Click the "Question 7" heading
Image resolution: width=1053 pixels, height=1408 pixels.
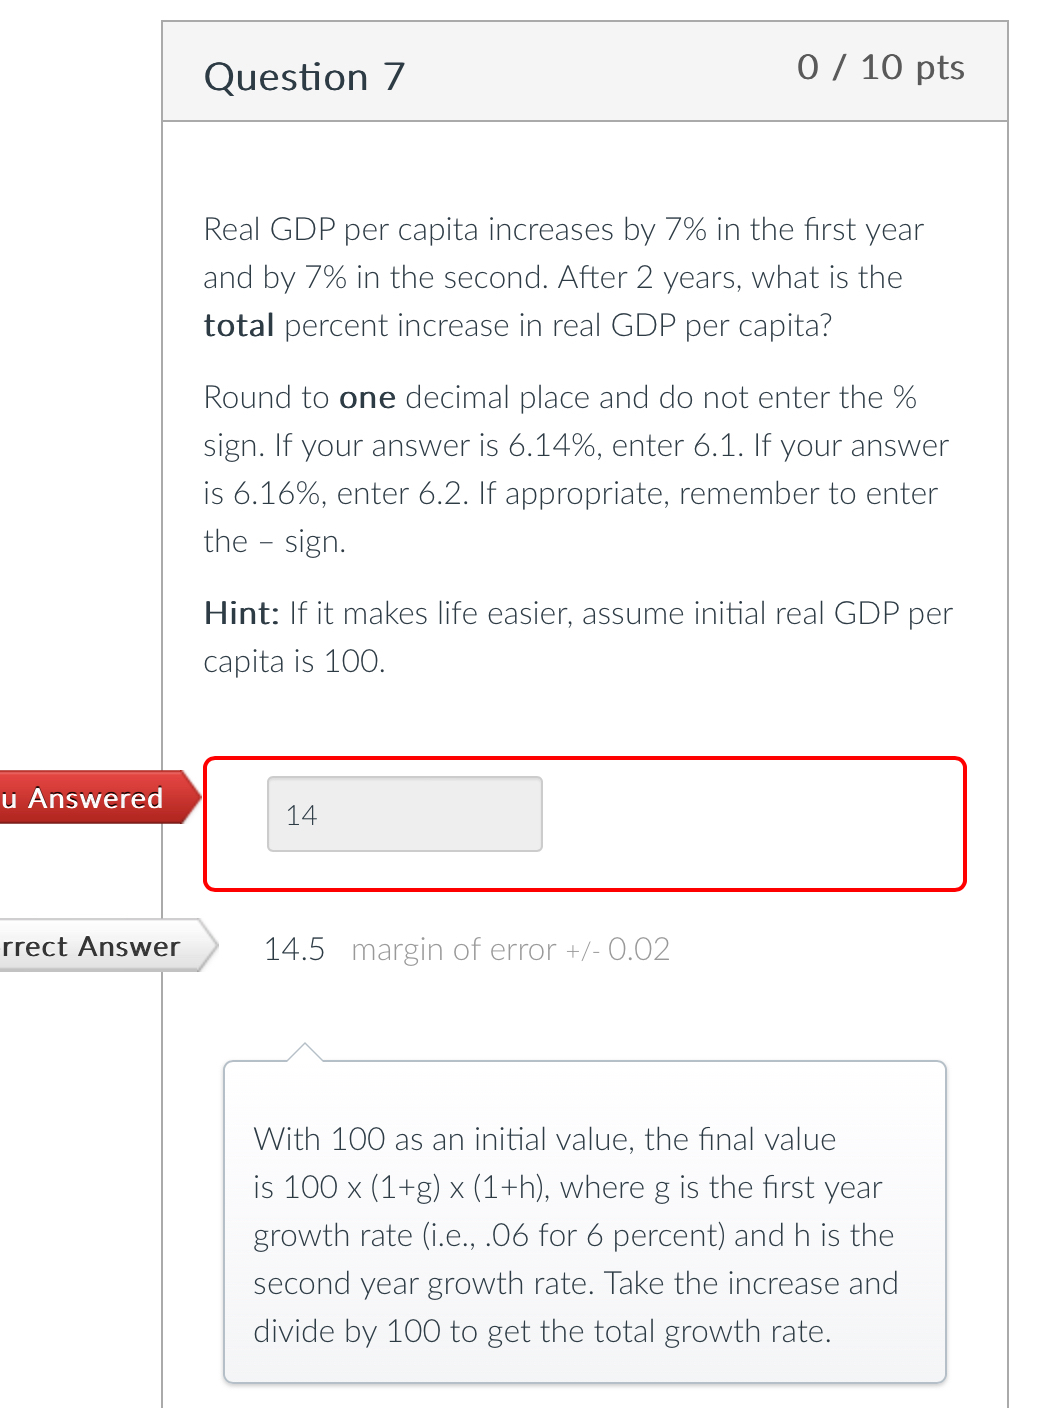(303, 76)
